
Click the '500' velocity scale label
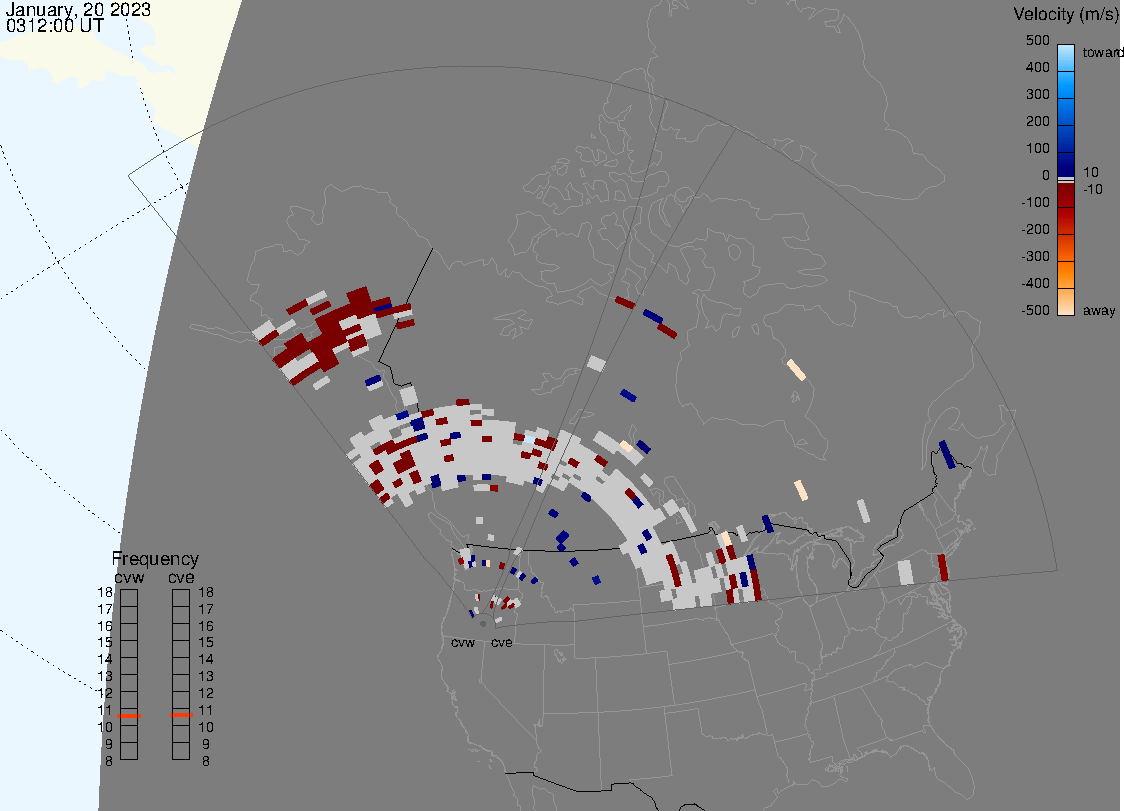click(x=1038, y=41)
